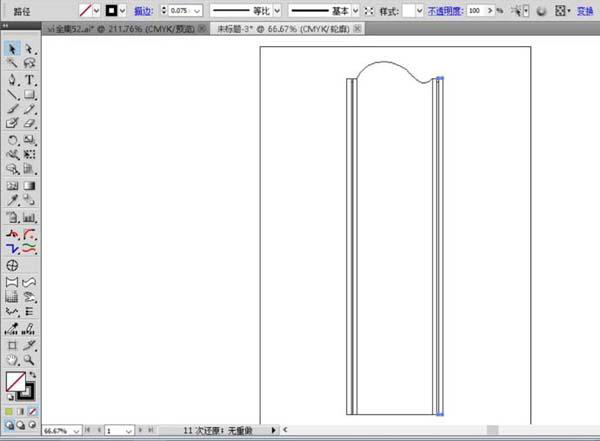
Task: Choose the Type tool
Action: [29, 80]
